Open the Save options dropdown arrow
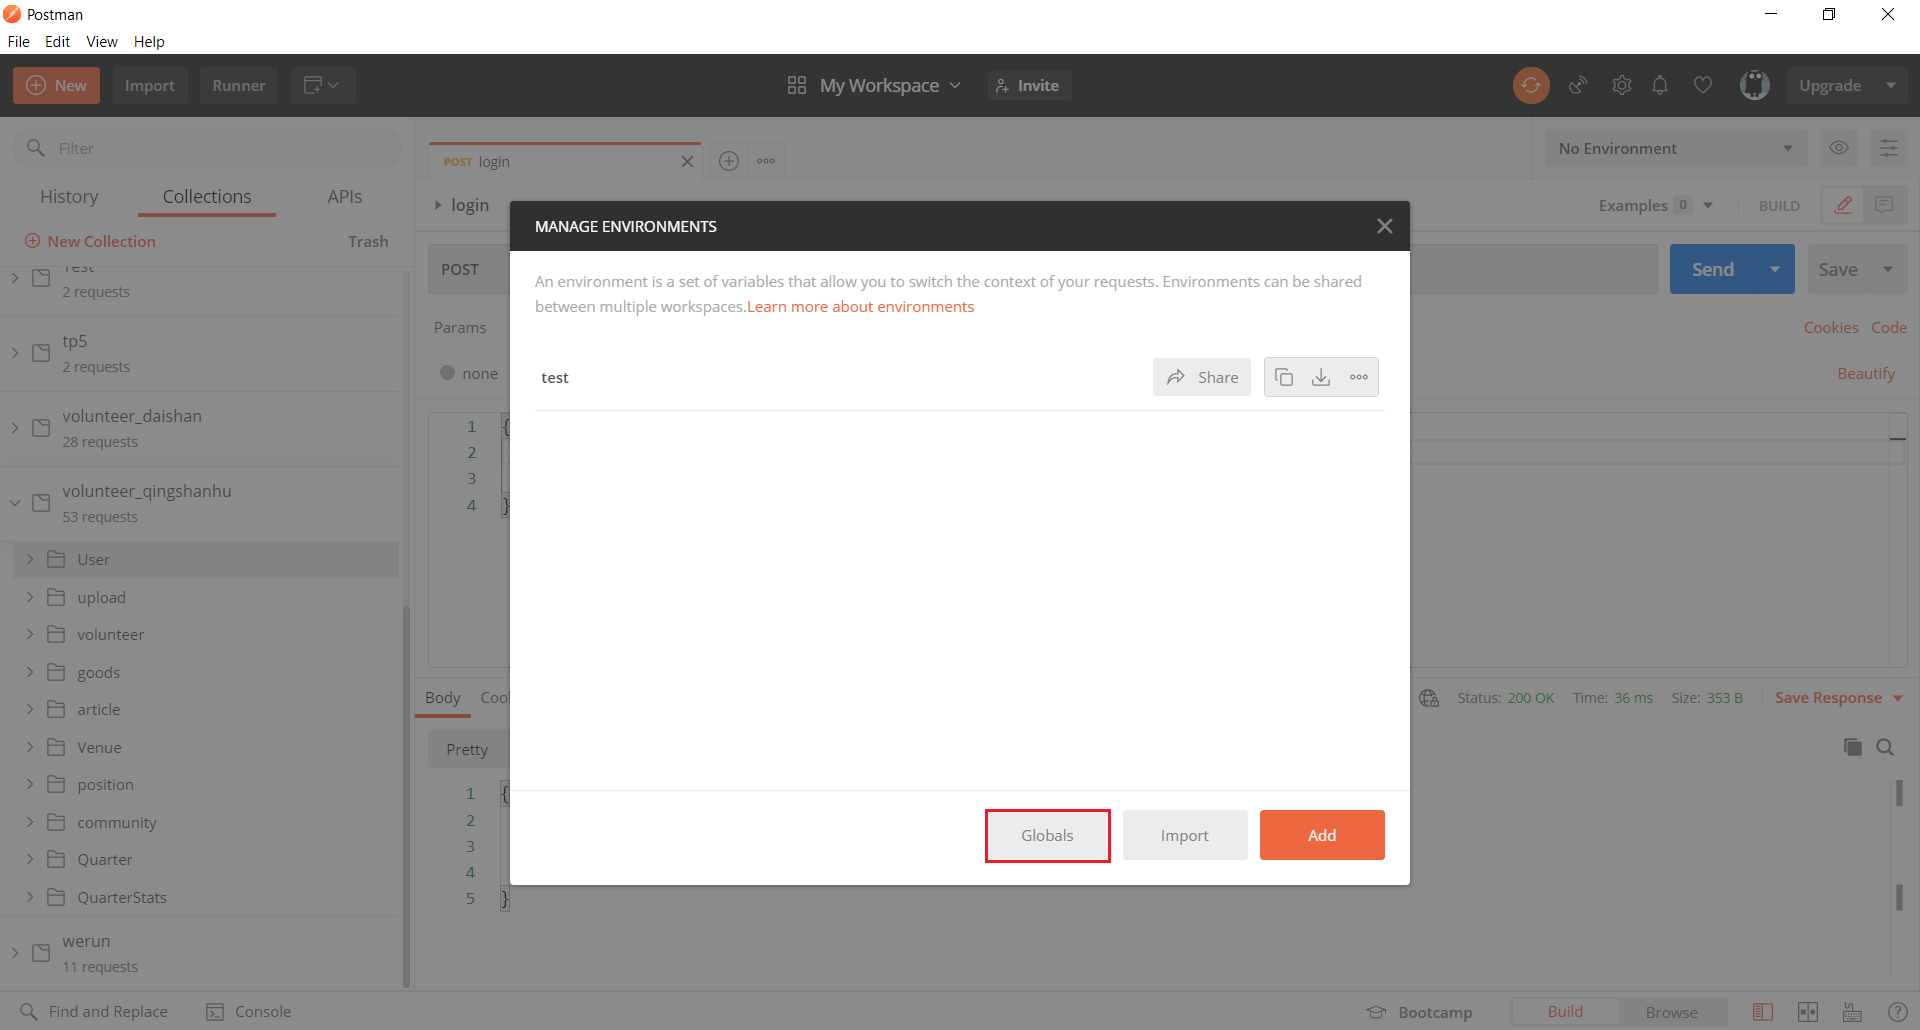The width and height of the screenshot is (1920, 1030). click(1888, 269)
